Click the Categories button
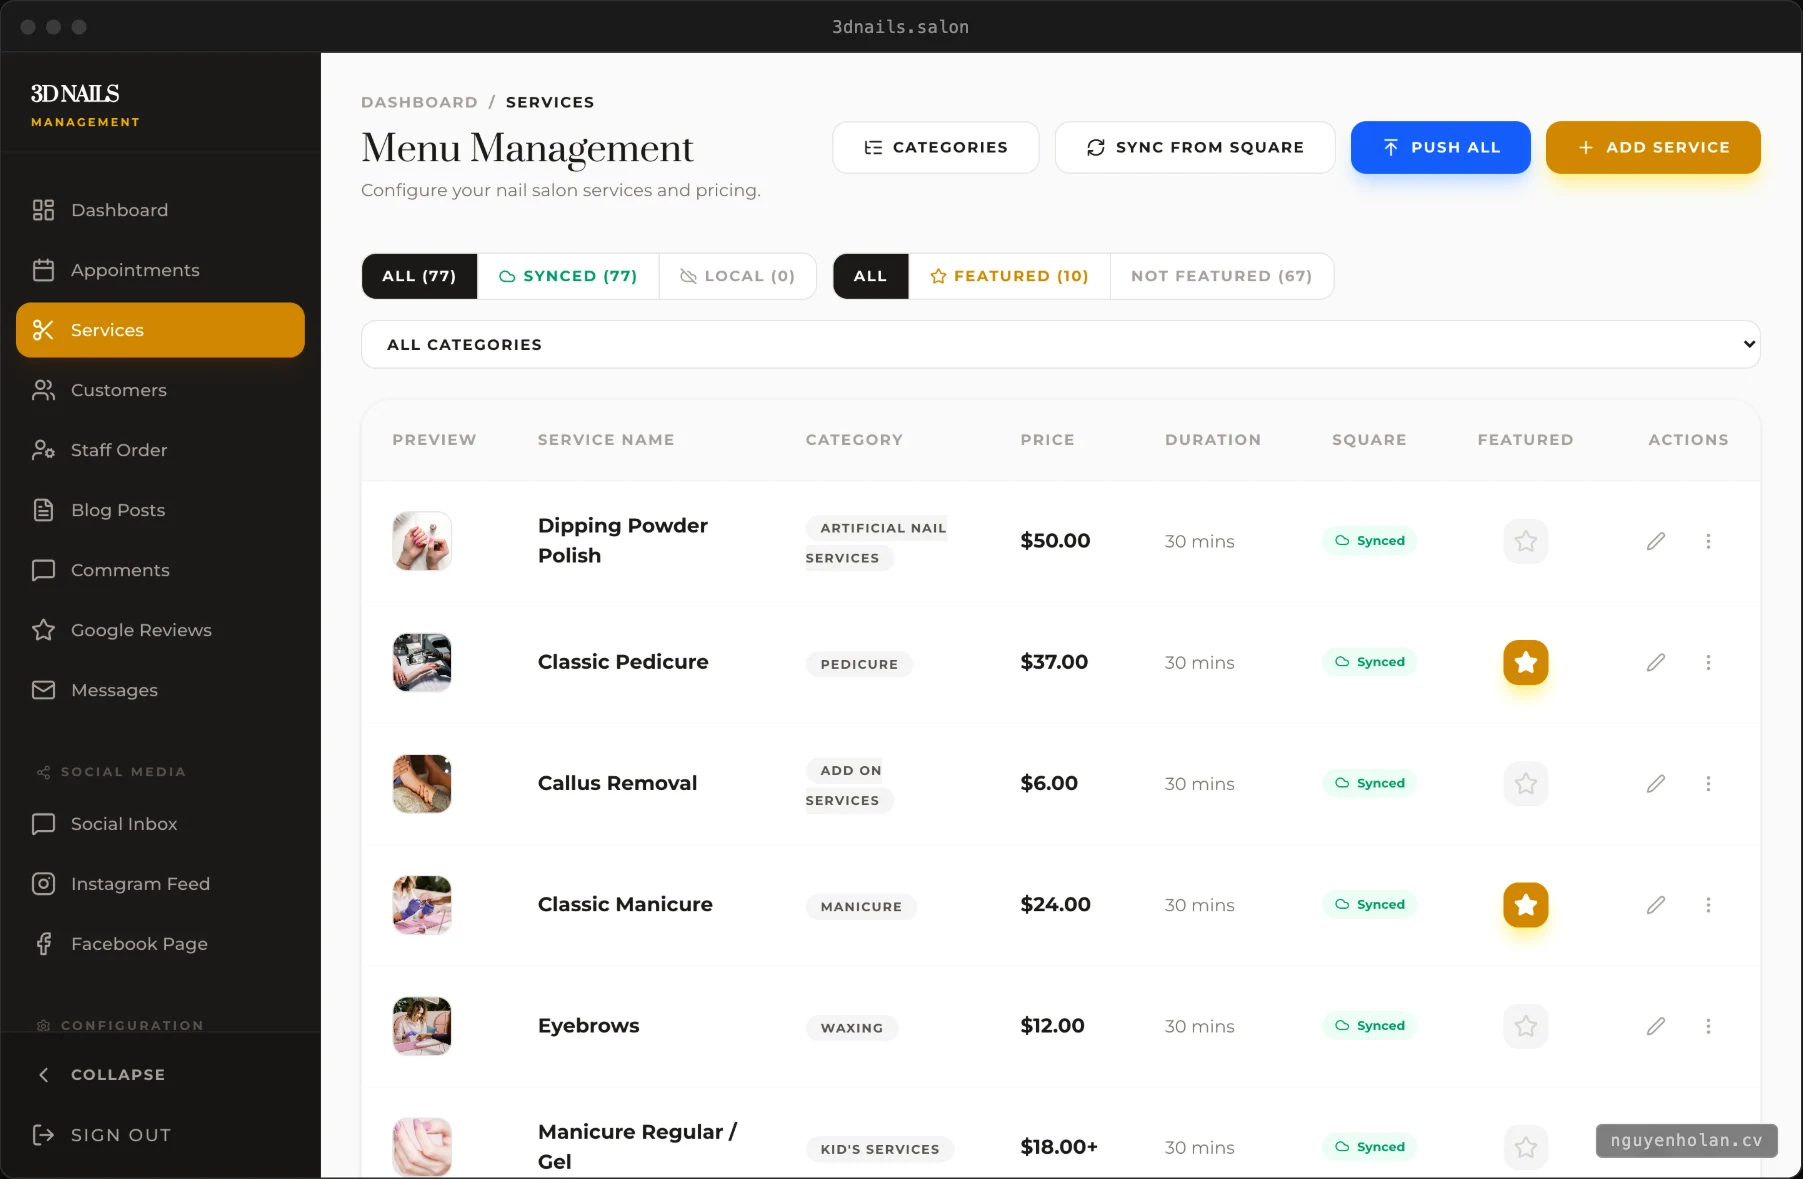This screenshot has height=1179, width=1803. (936, 147)
